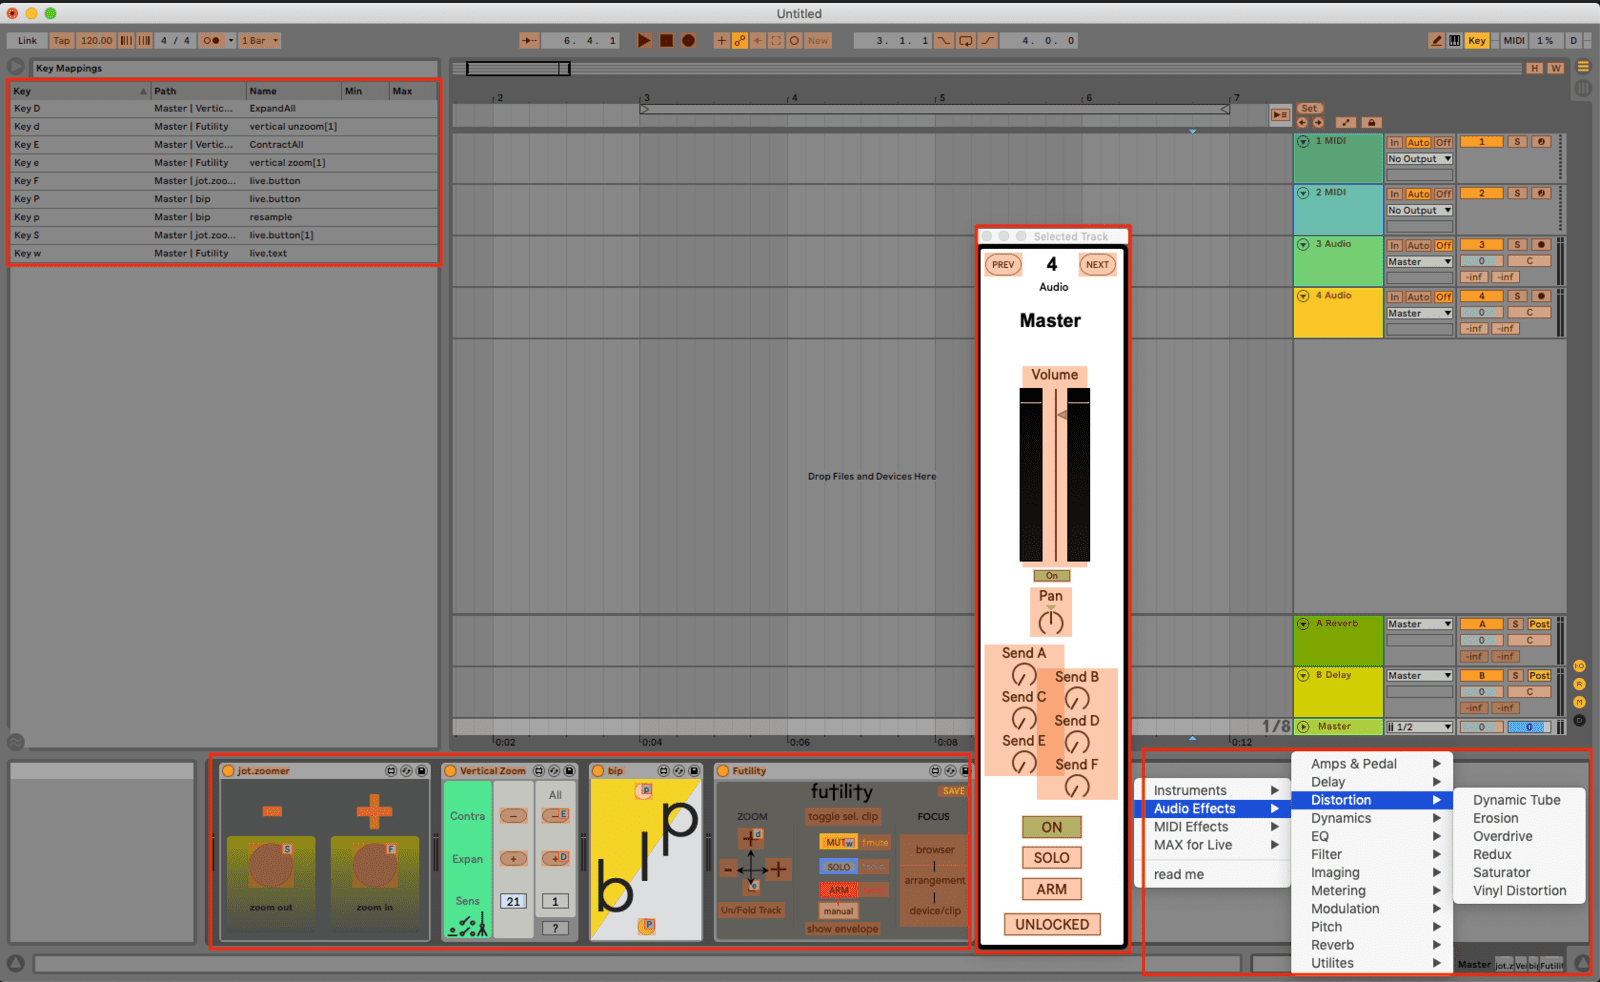Select the MIDI Effects menu entry

(1214, 827)
